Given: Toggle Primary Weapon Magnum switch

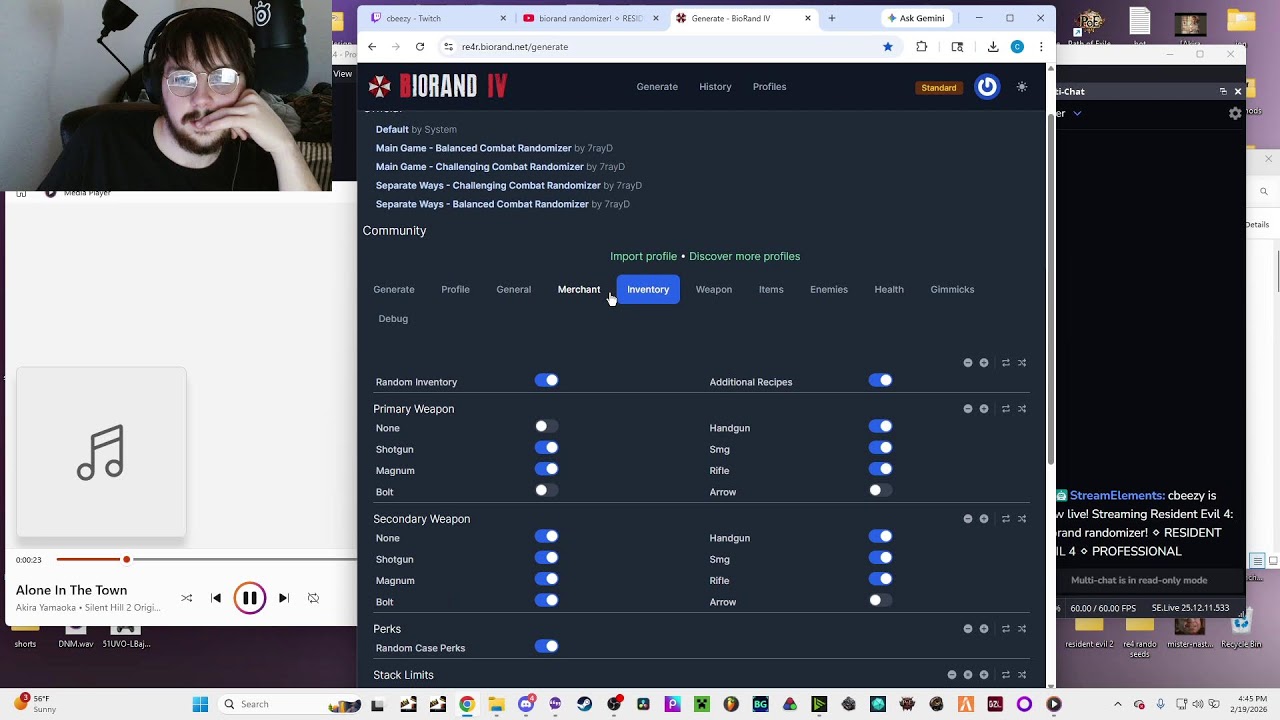Looking at the screenshot, I should (x=546, y=469).
